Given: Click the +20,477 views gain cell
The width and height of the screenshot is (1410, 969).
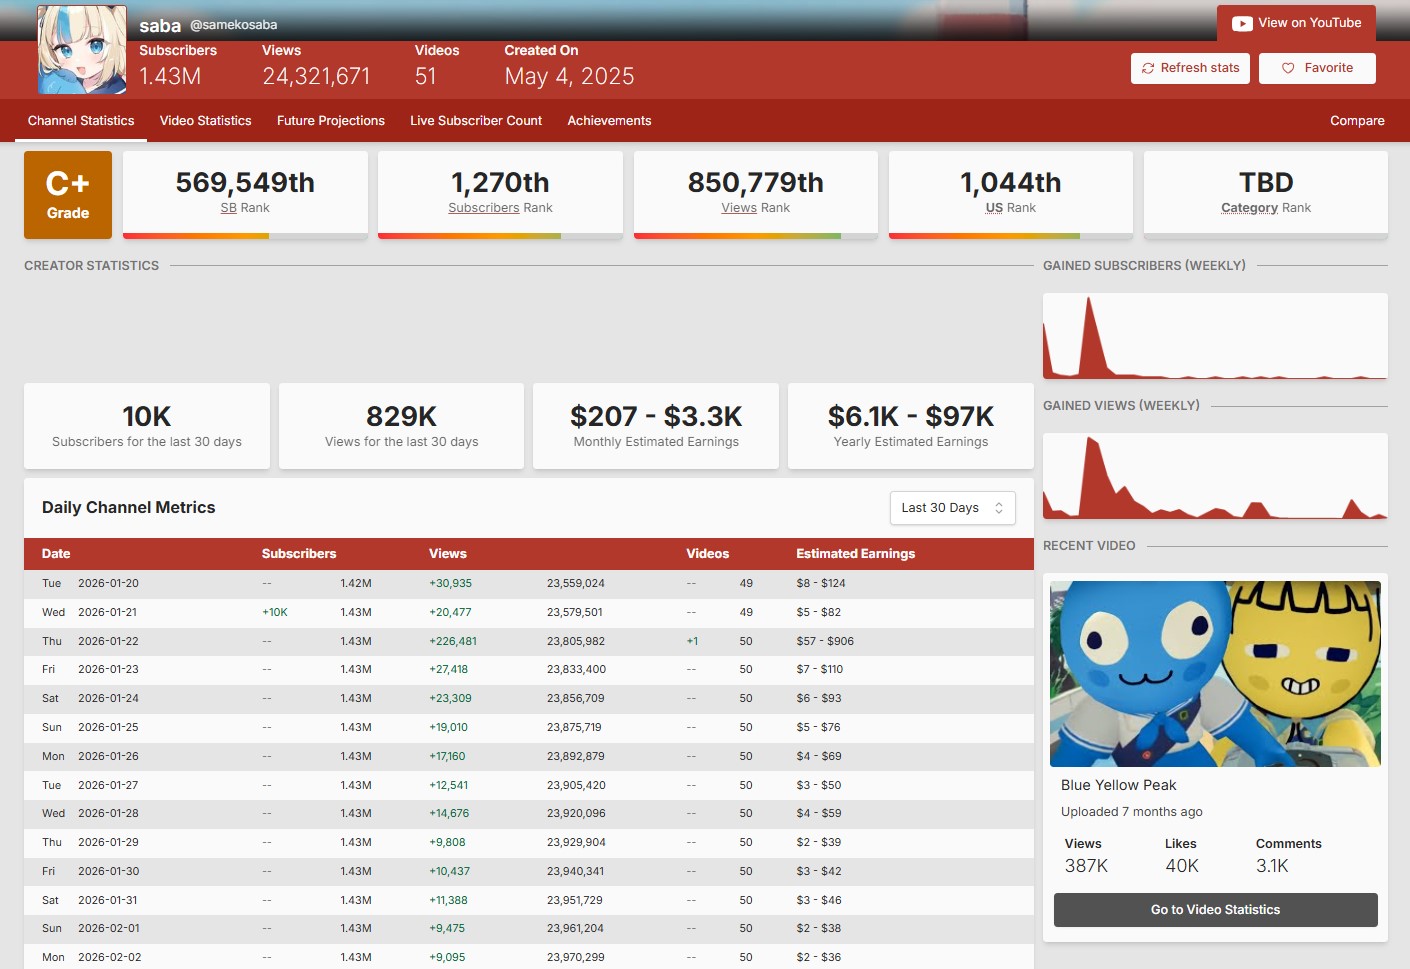Looking at the screenshot, I should [451, 613].
